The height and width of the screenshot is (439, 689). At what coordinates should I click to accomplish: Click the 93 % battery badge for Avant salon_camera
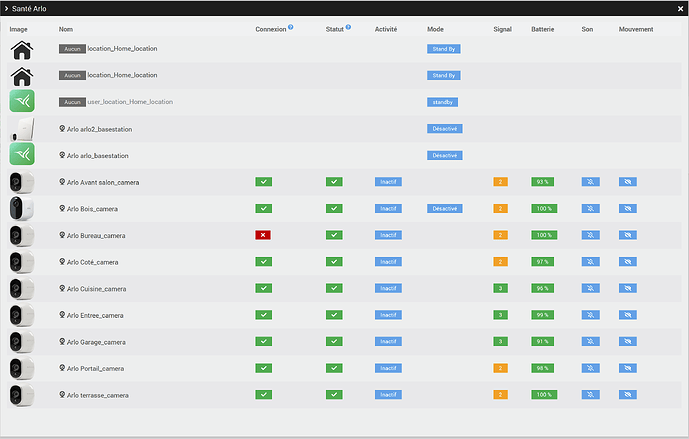543,182
